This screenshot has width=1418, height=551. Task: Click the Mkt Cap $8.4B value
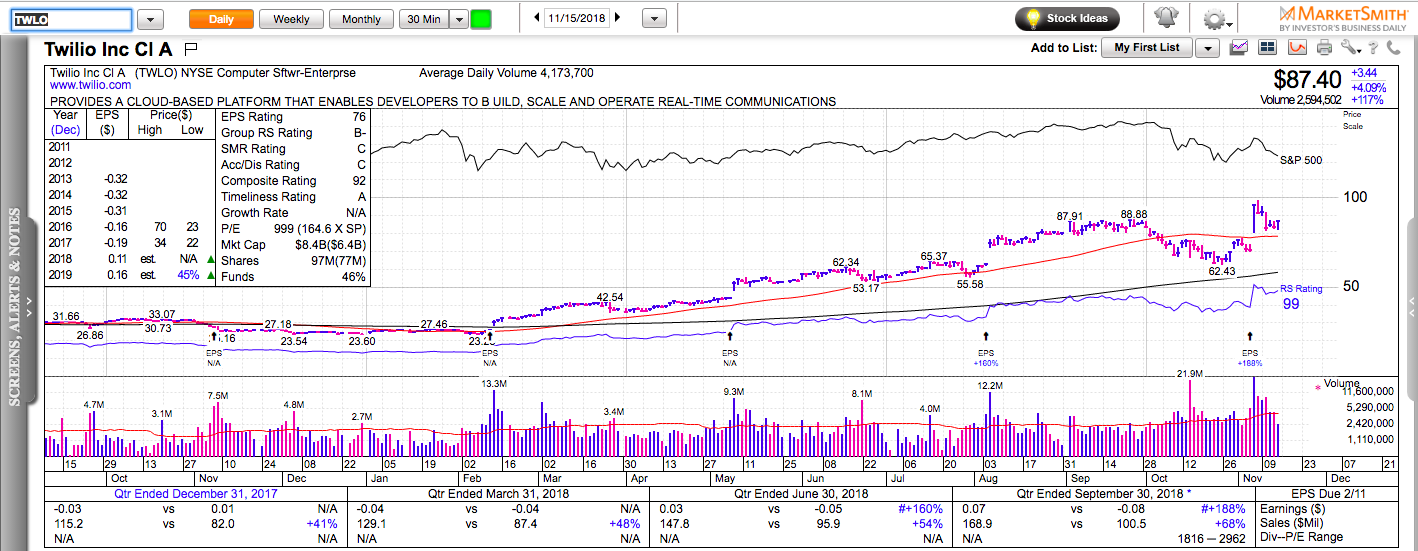[x=331, y=245]
